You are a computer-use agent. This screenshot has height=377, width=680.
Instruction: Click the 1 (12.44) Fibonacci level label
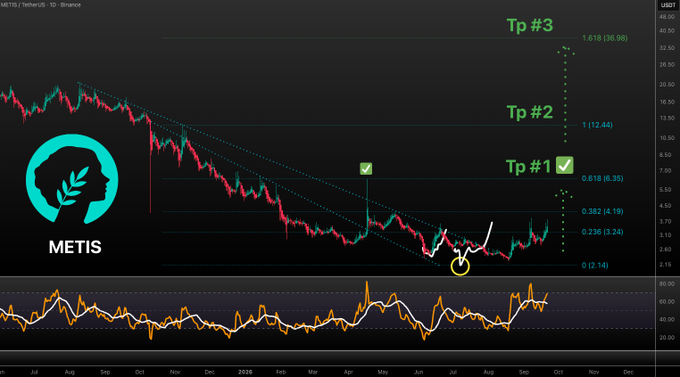[x=597, y=125]
